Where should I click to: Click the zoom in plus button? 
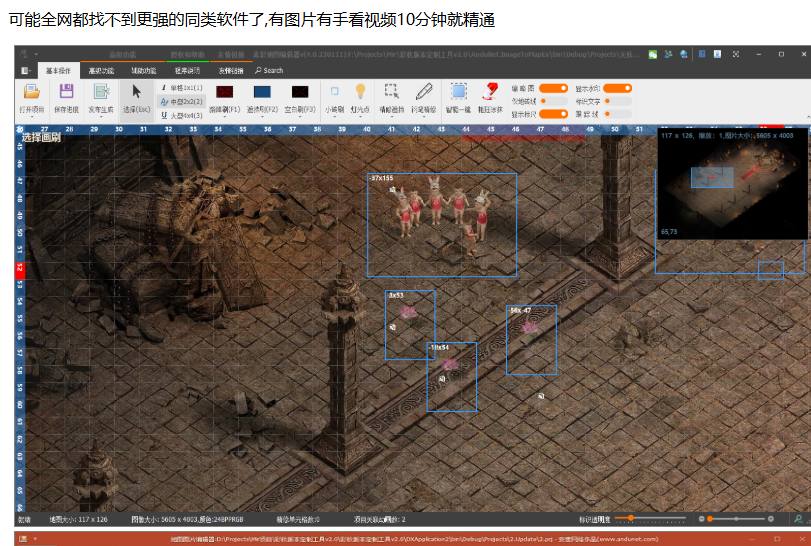coord(771,519)
